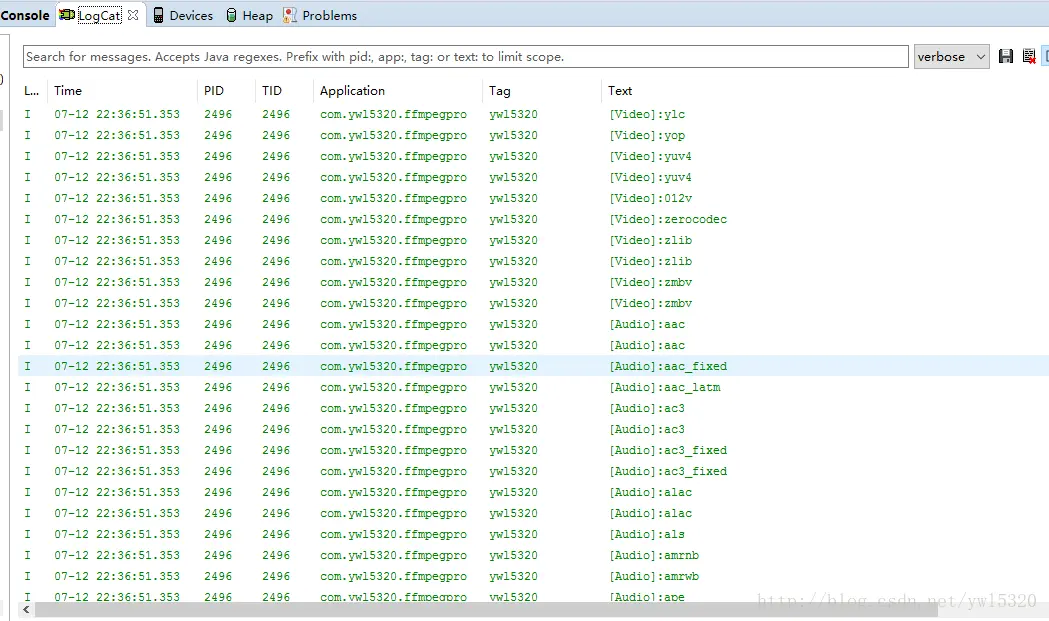The height and width of the screenshot is (621, 1049).
Task: Save log with floppy disk icon
Action: coord(1006,56)
